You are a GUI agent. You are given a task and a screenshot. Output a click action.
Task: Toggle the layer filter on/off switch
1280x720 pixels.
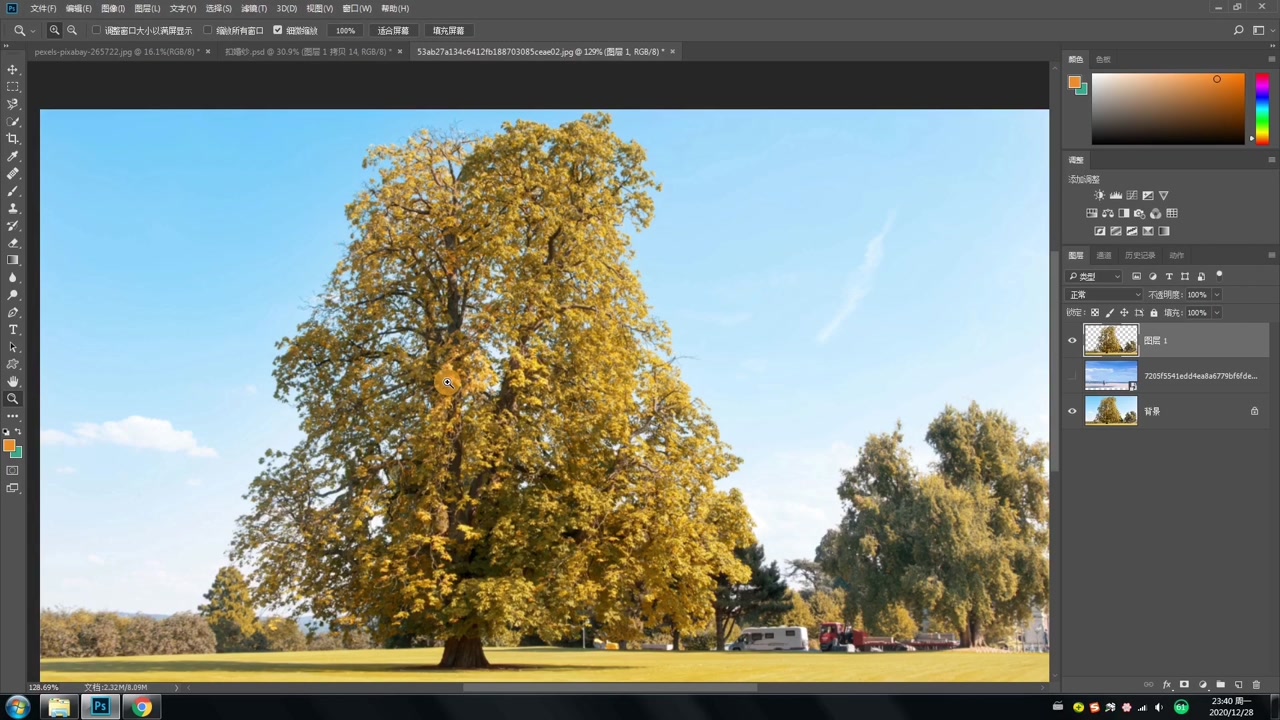1219,275
